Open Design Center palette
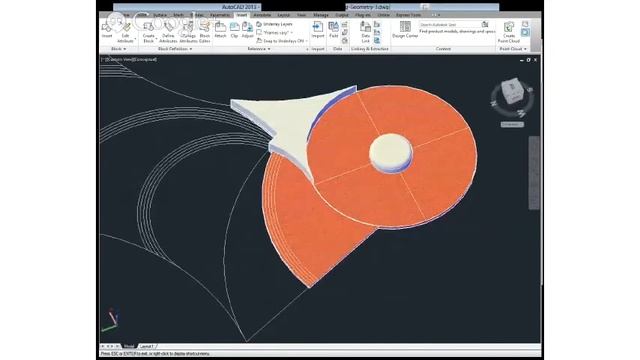The image size is (640, 360). tap(405, 30)
